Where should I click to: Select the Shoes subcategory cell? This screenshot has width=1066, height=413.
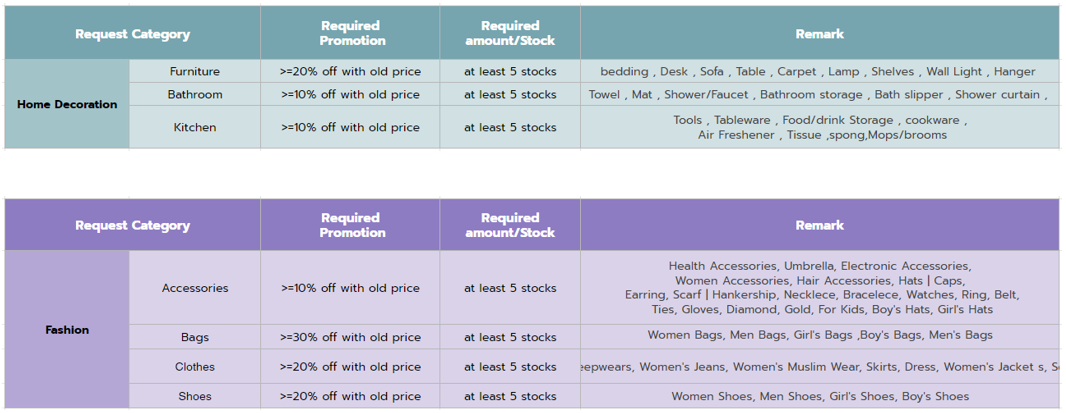(194, 396)
